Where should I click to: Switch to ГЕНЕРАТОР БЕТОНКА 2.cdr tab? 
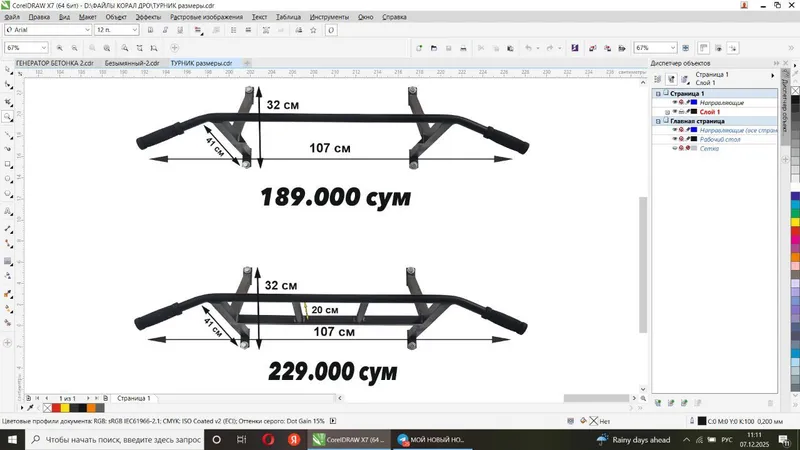(55, 63)
